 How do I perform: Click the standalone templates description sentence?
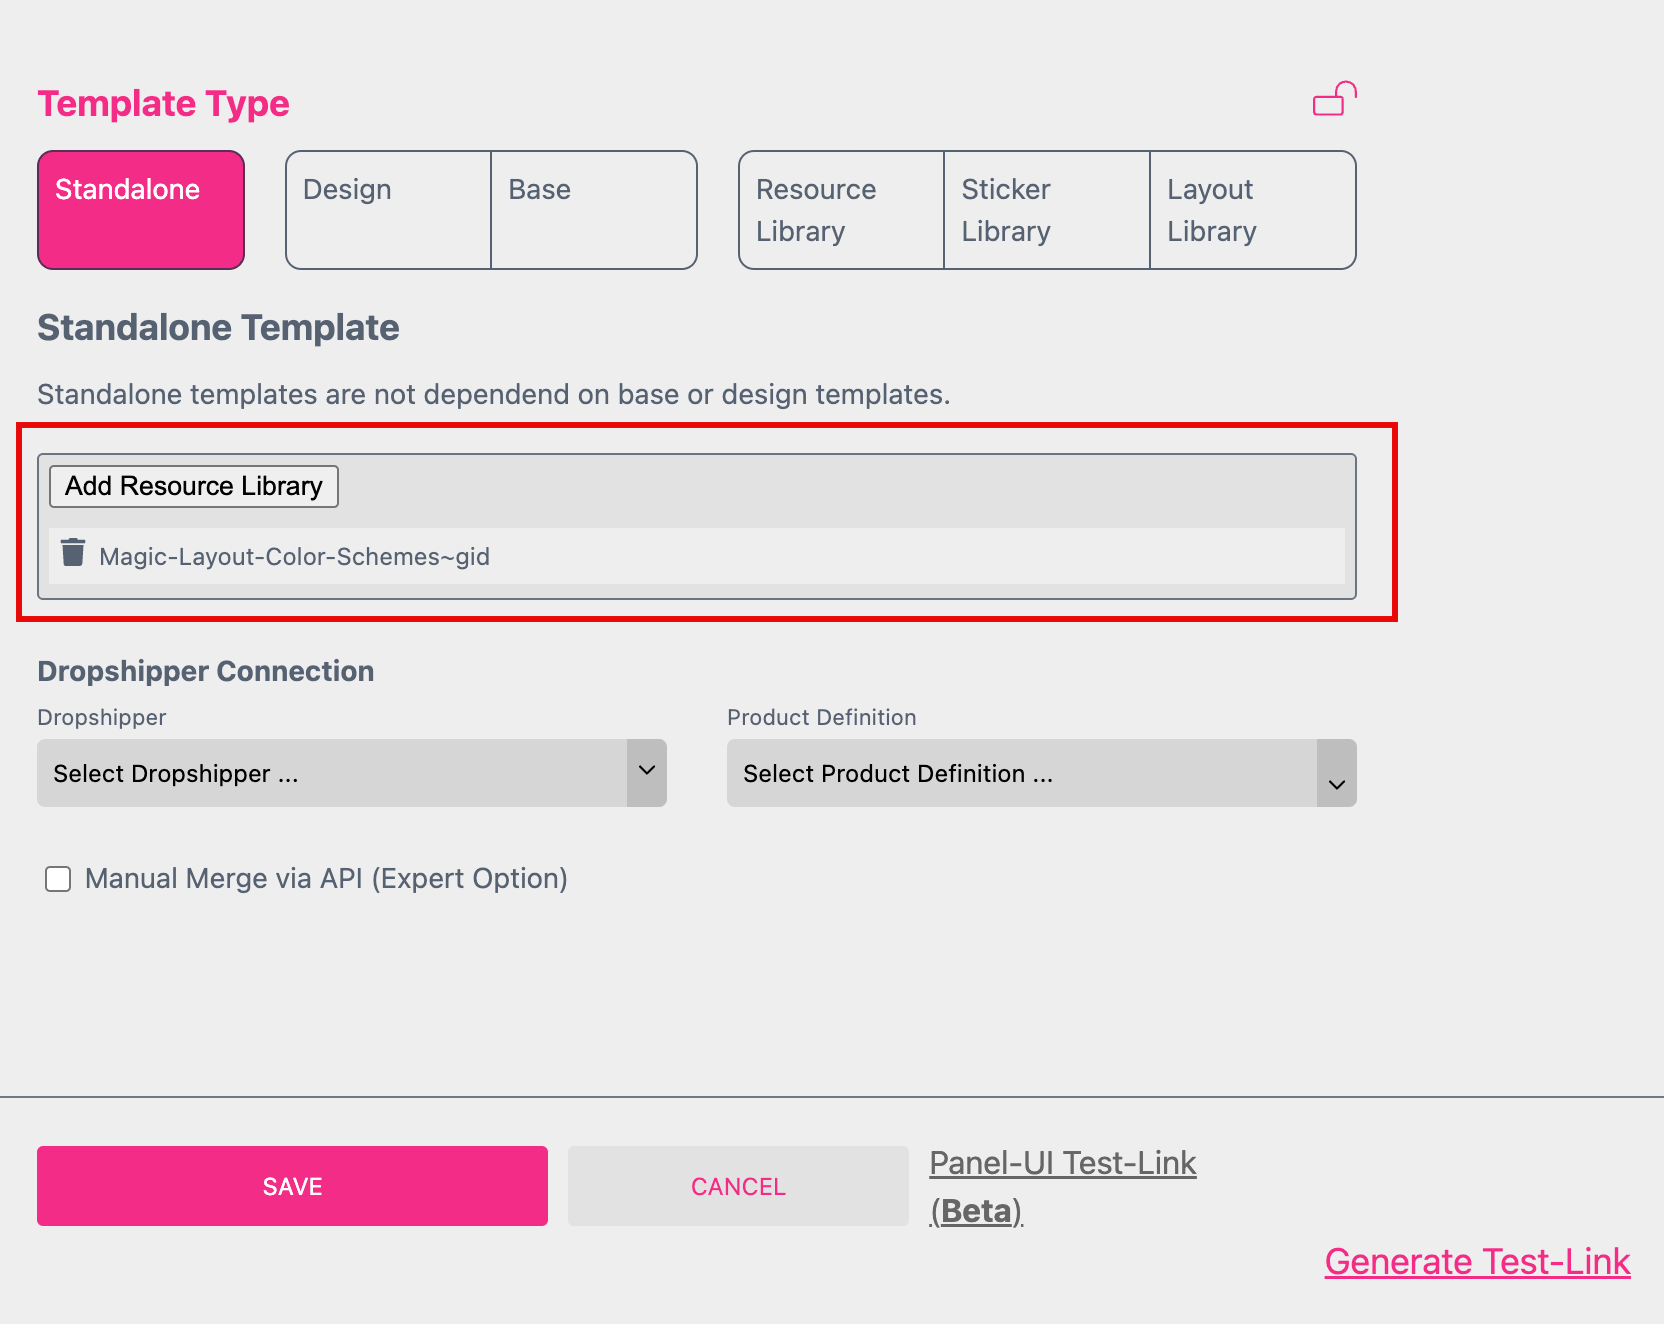coord(494,395)
